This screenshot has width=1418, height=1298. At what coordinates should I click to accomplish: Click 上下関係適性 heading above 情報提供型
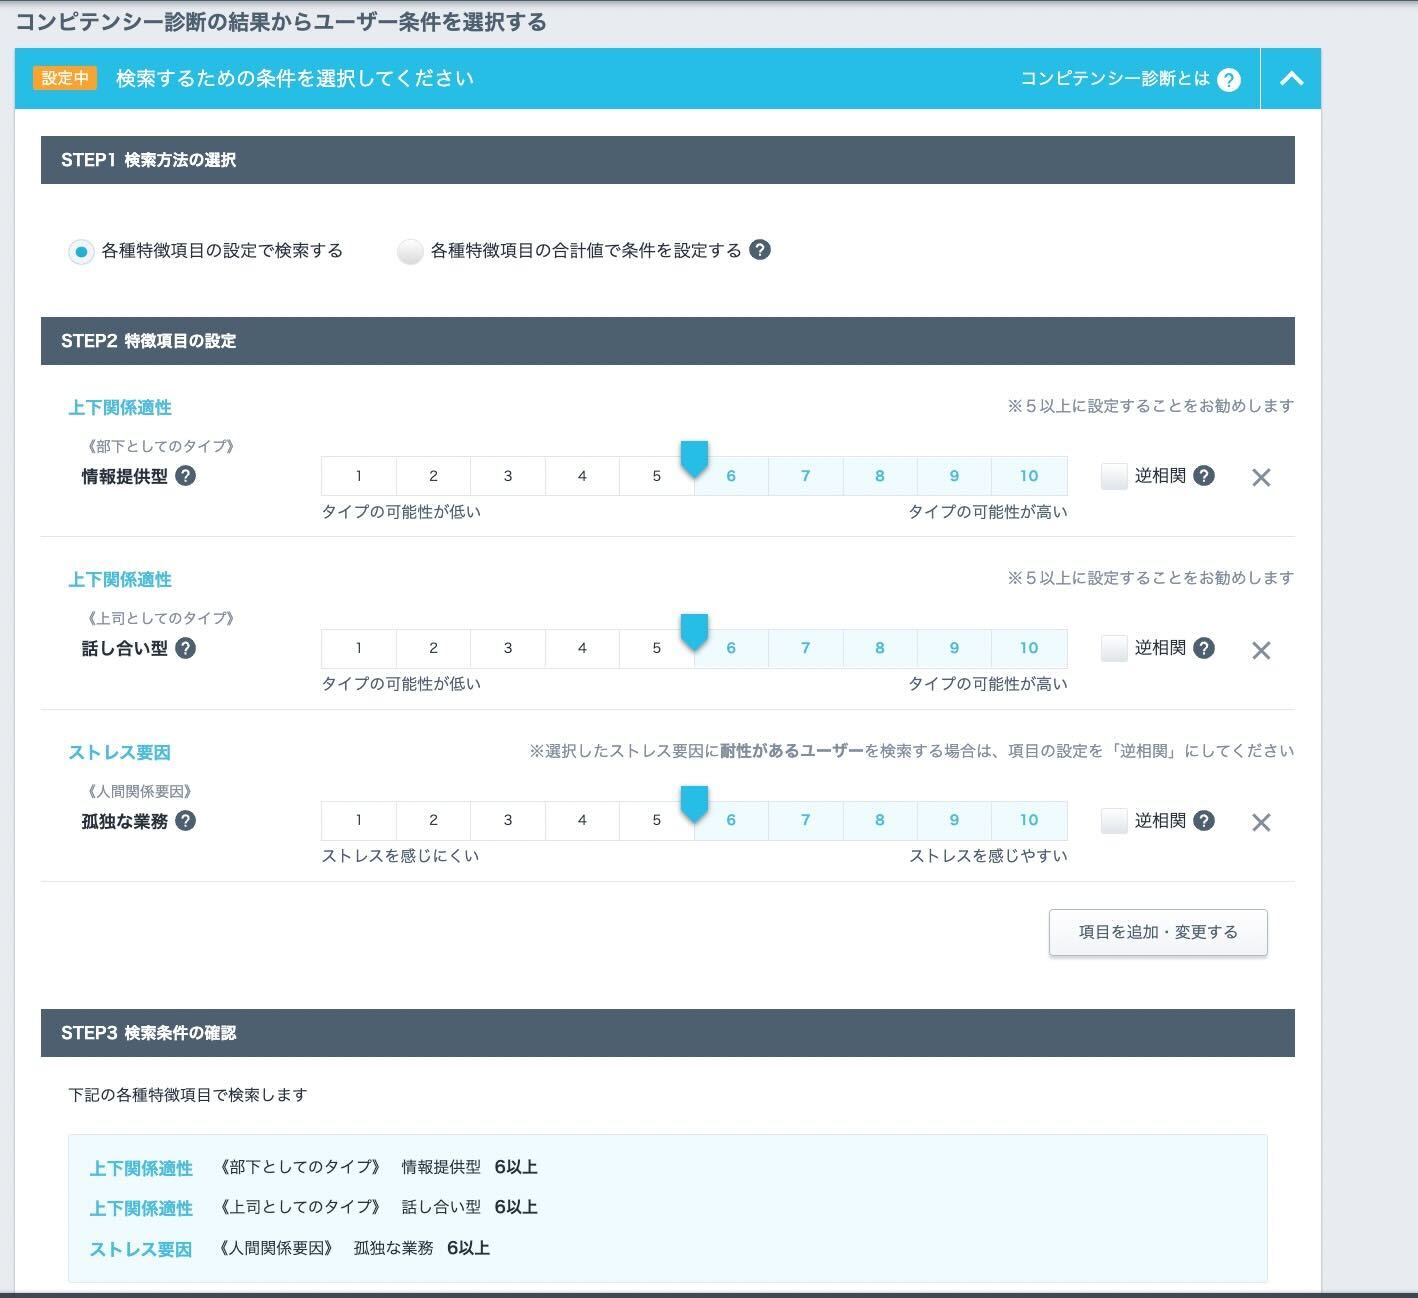point(120,408)
